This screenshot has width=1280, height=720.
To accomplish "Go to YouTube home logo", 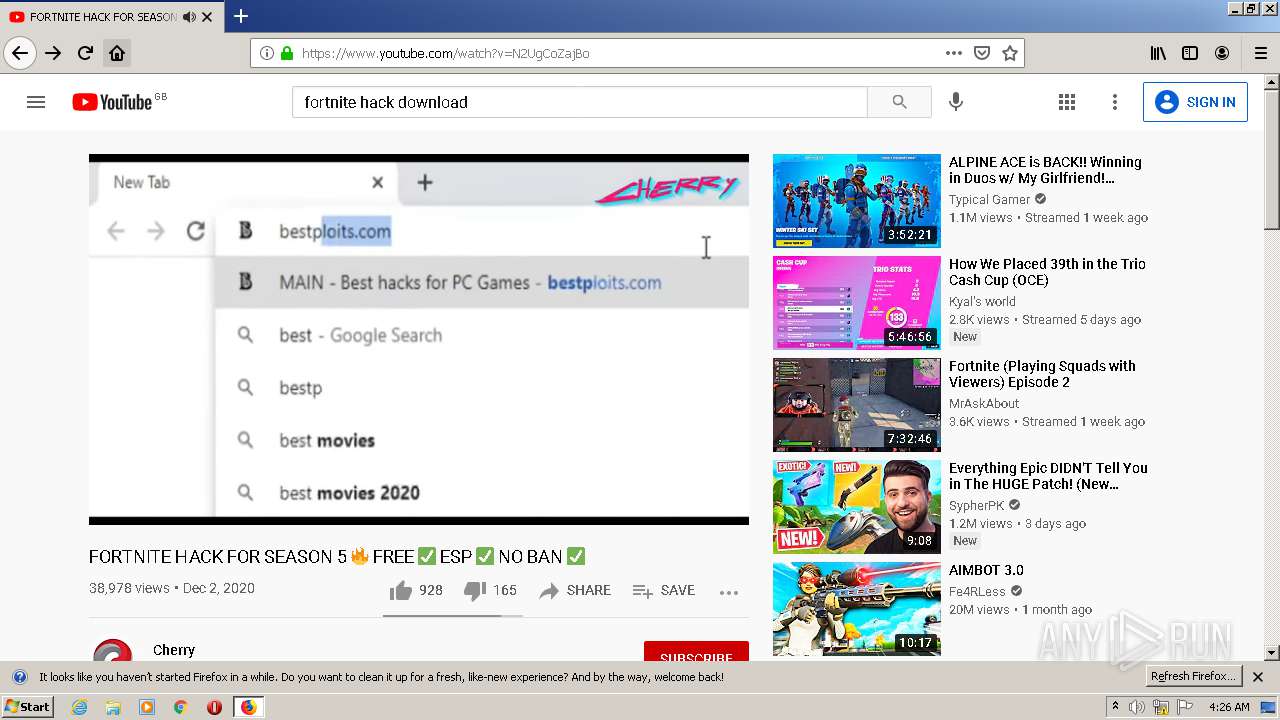I will point(111,102).
